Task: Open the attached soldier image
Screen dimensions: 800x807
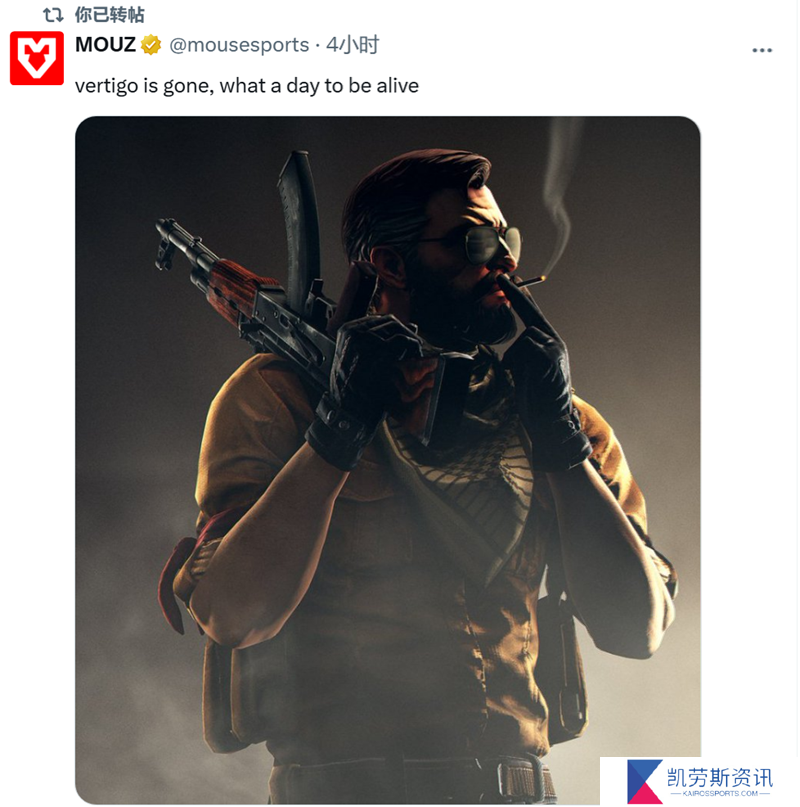Action: tap(388, 460)
